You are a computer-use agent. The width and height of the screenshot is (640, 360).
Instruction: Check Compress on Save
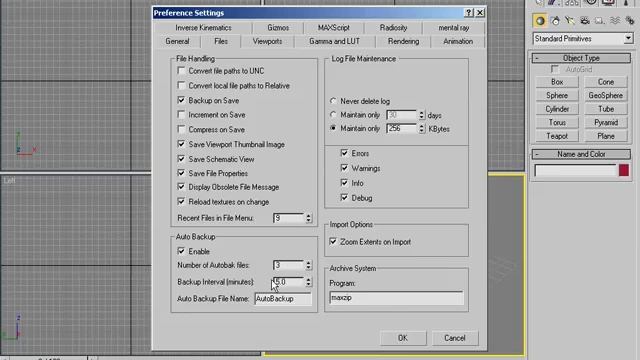tap(181, 129)
